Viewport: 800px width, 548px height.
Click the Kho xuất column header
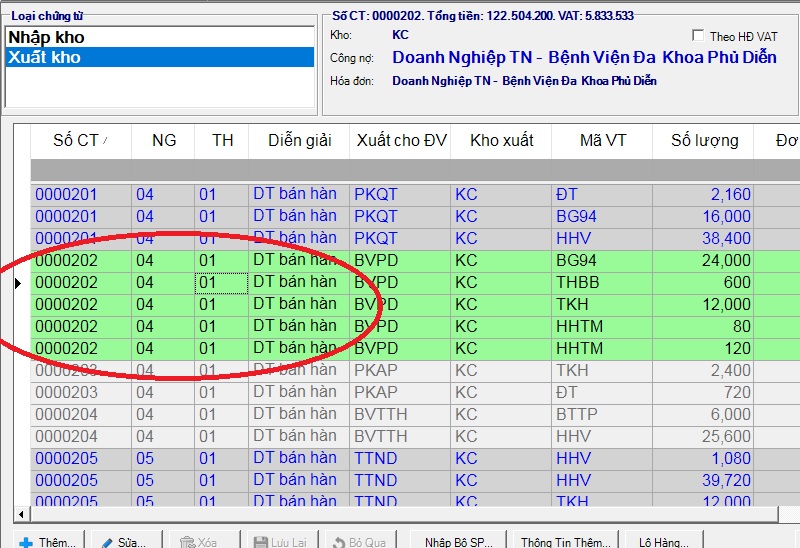click(502, 140)
